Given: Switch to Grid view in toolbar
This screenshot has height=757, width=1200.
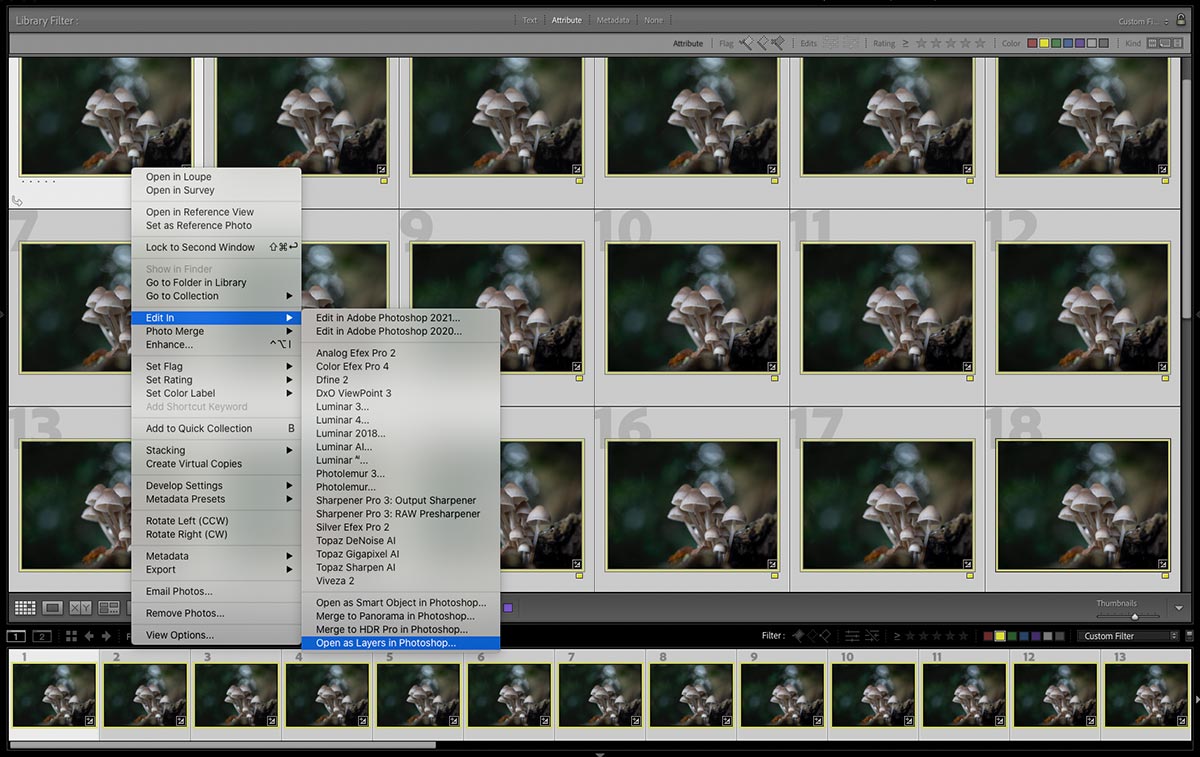Looking at the screenshot, I should click(25, 607).
